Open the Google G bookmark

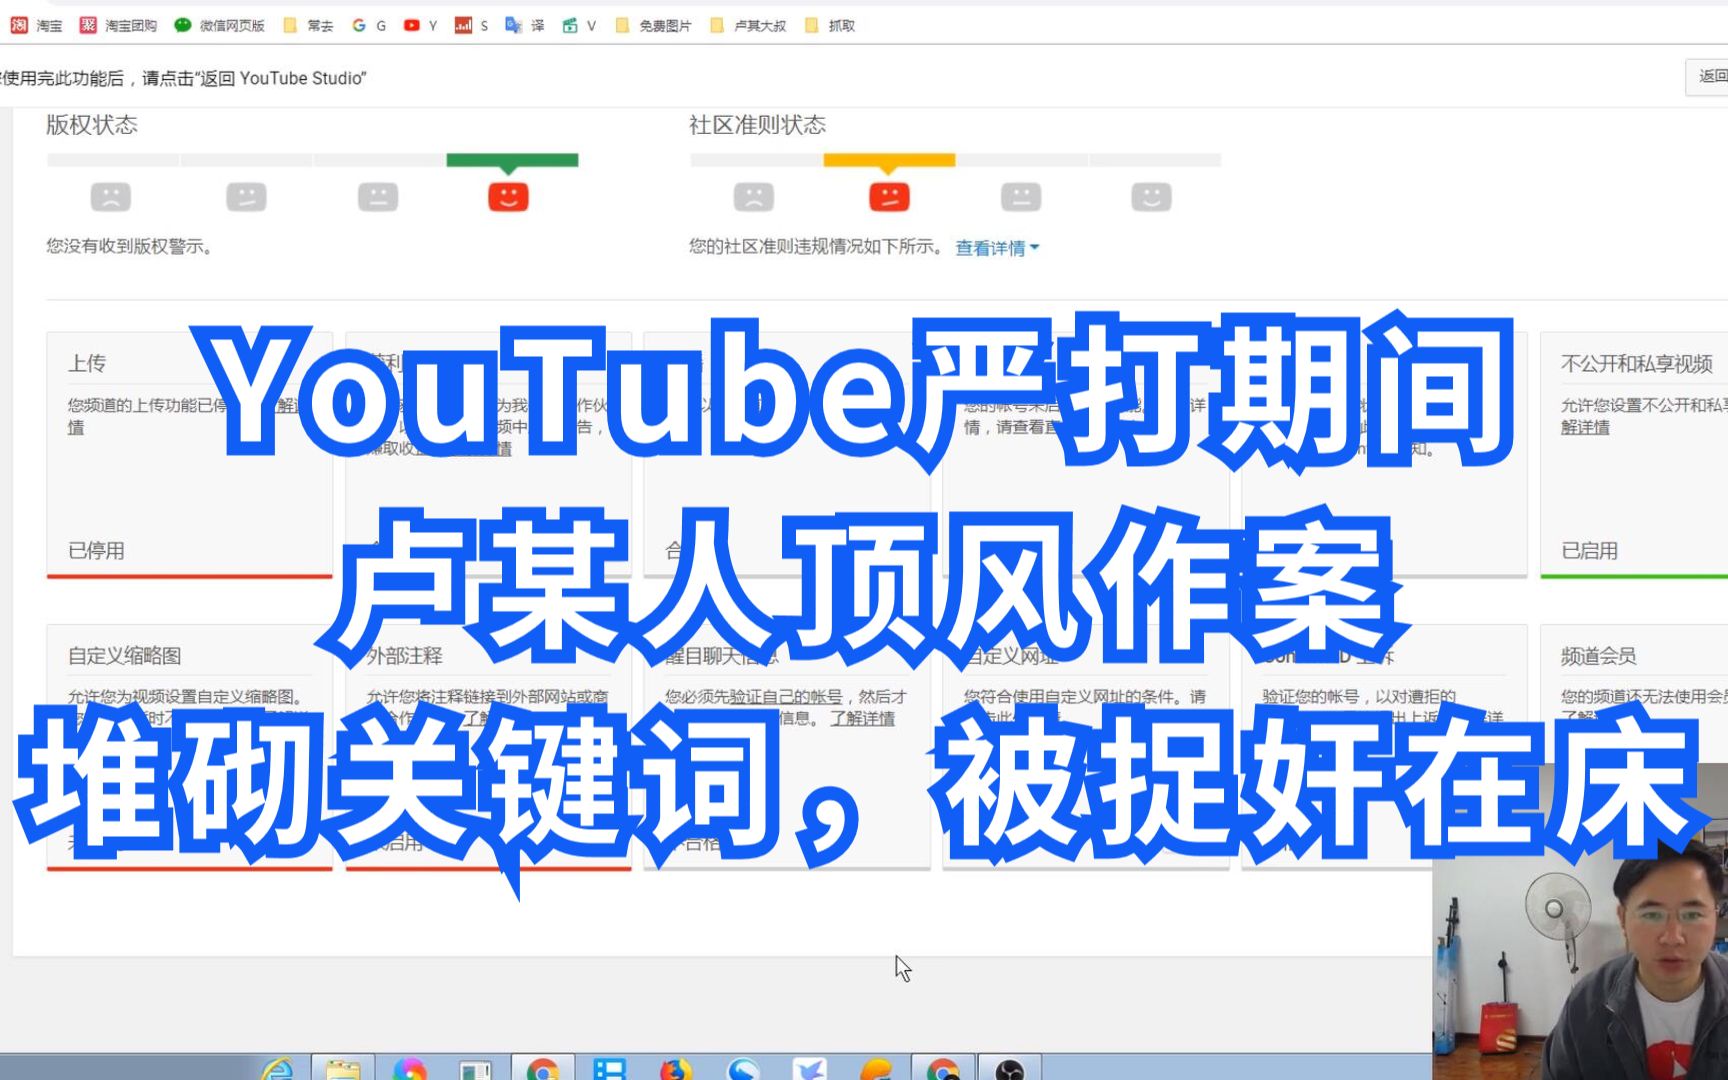pyautogui.click(x=369, y=25)
